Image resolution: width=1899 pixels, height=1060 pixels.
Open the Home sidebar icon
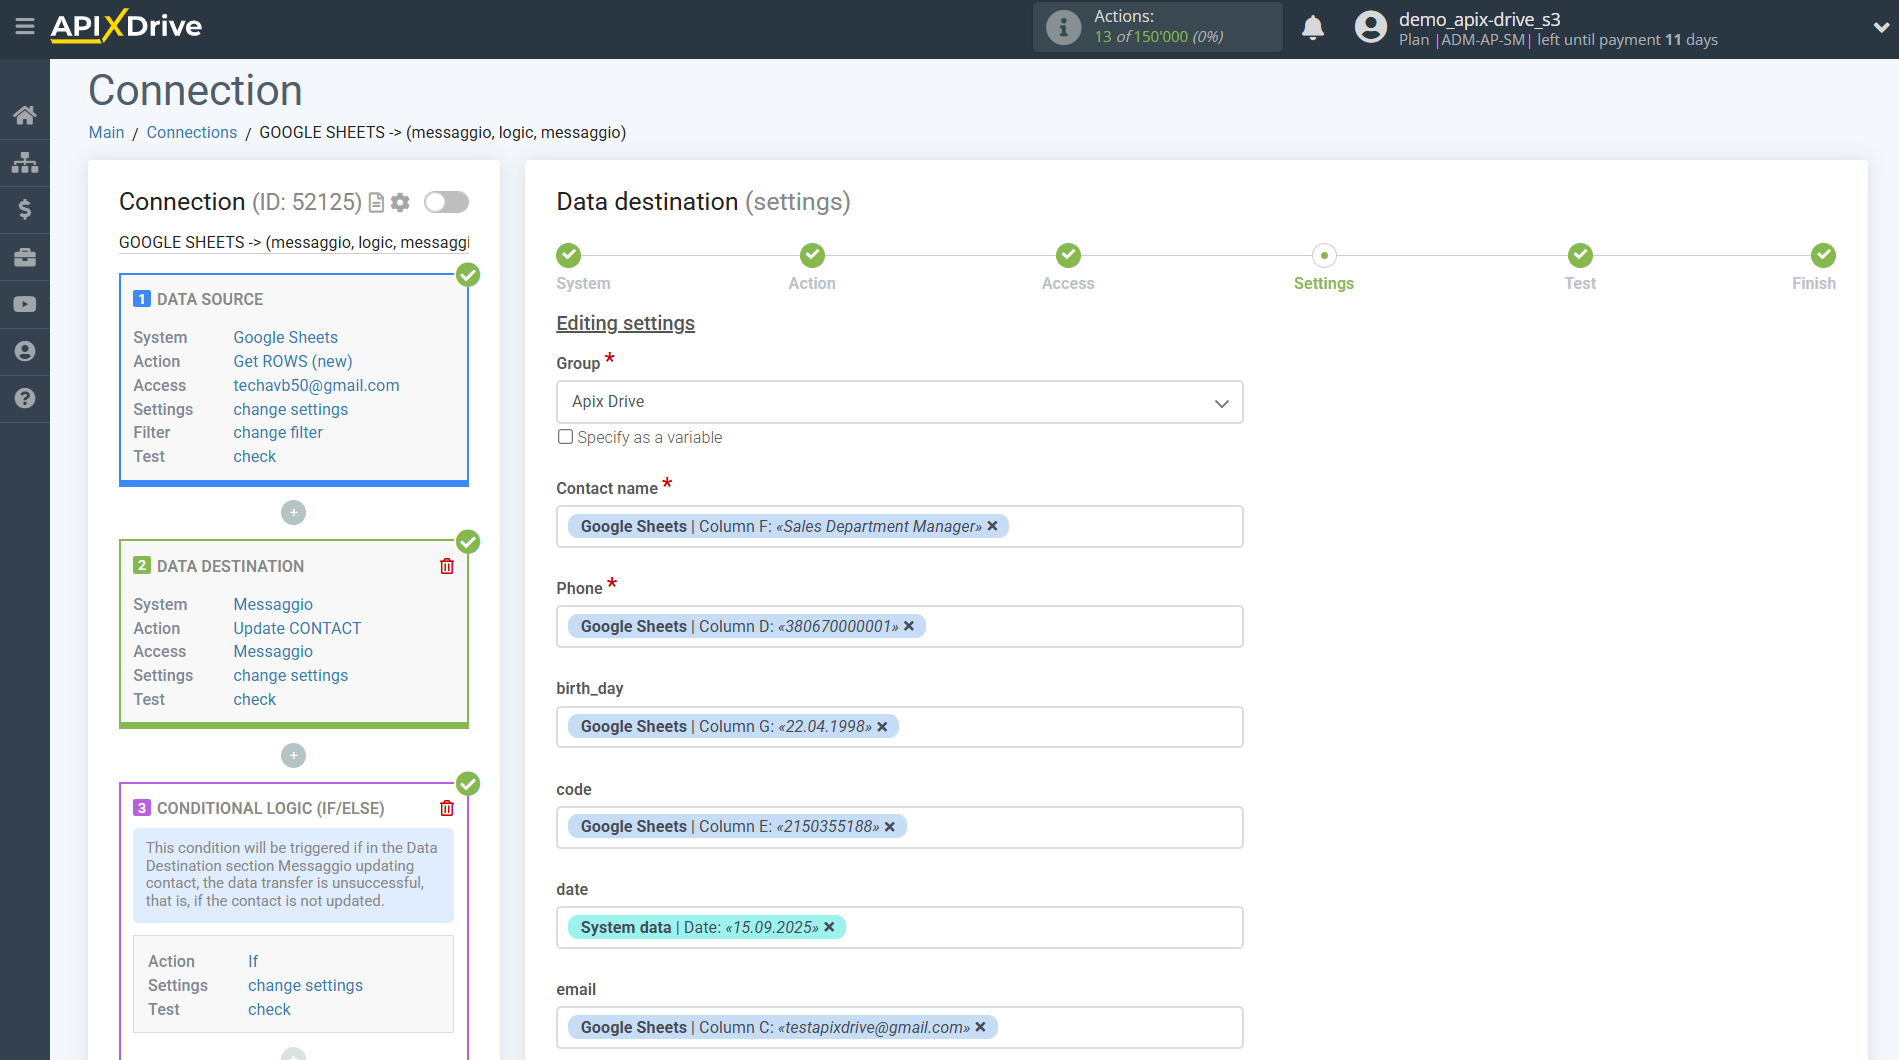(x=25, y=115)
